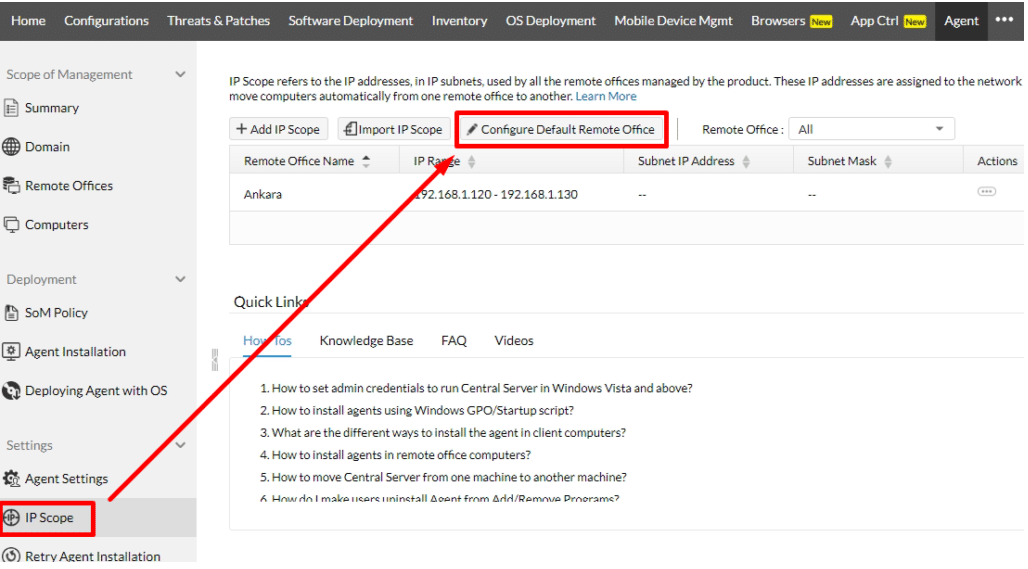Click the Agent Settings gear icon
Screen dimensions: 1028x569
pyautogui.click(x=11, y=479)
